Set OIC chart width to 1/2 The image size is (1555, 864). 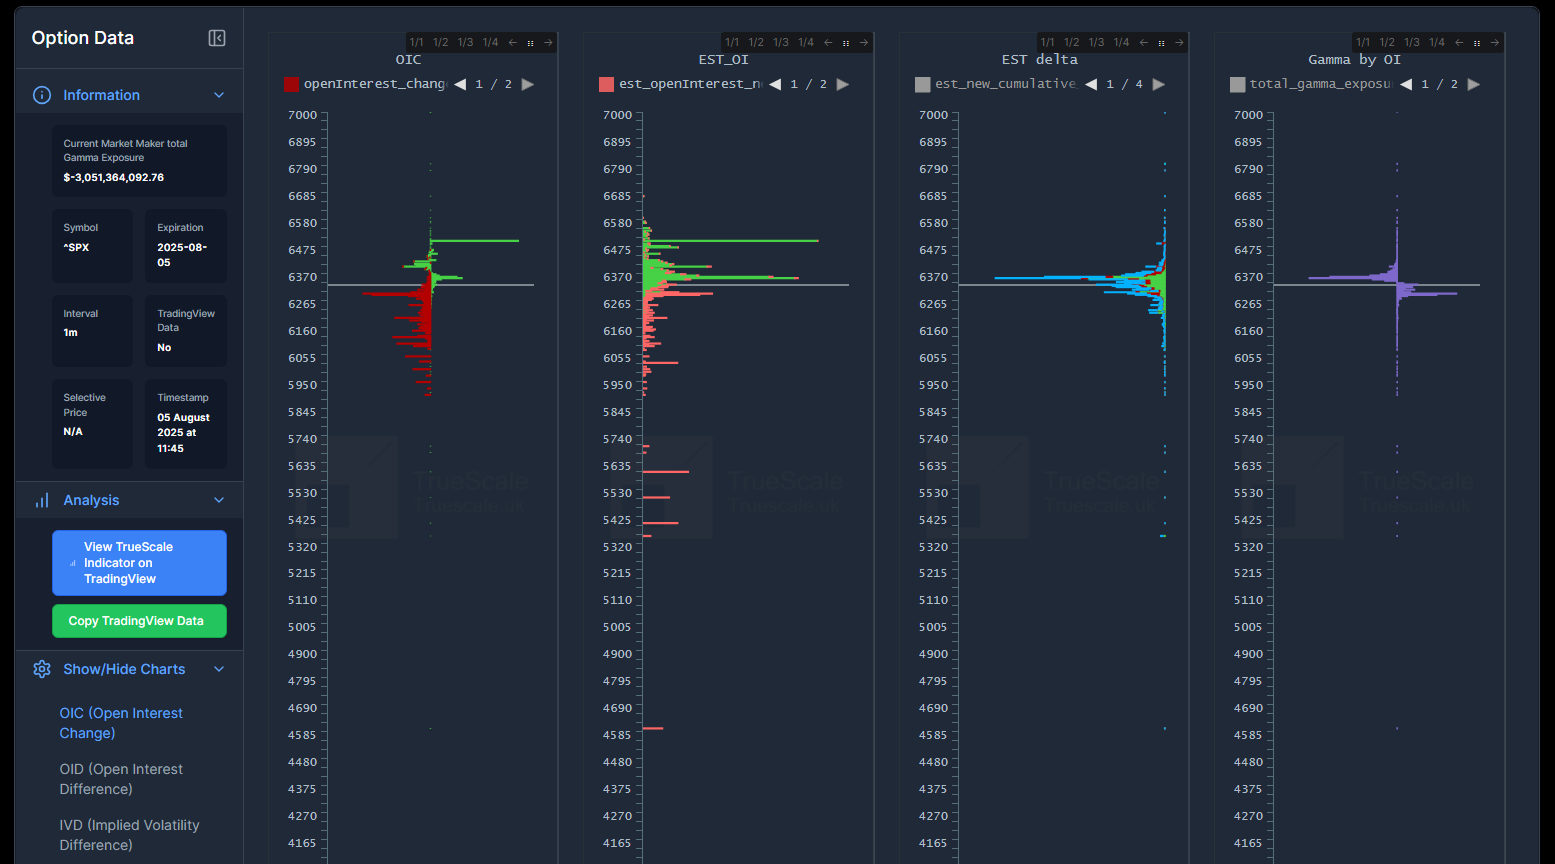(441, 43)
